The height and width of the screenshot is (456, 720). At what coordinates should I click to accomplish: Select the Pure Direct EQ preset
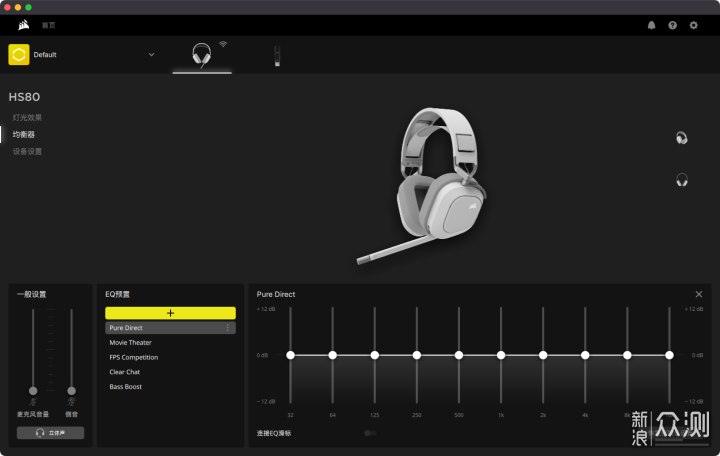coord(170,328)
